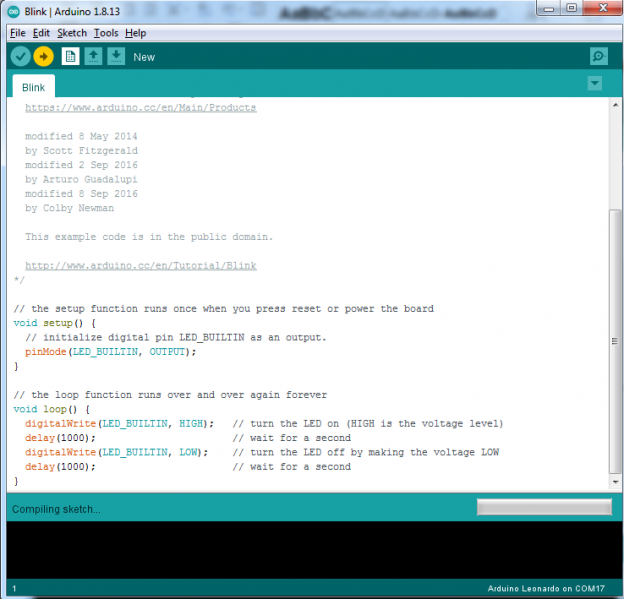Click the 'modified 8 May 2014' comment line
This screenshot has width=624, height=599.
(x=81, y=137)
